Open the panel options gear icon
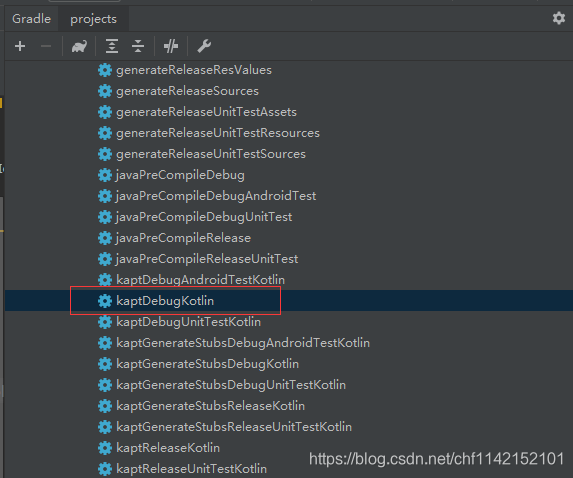This screenshot has height=478, width=573. (x=559, y=18)
